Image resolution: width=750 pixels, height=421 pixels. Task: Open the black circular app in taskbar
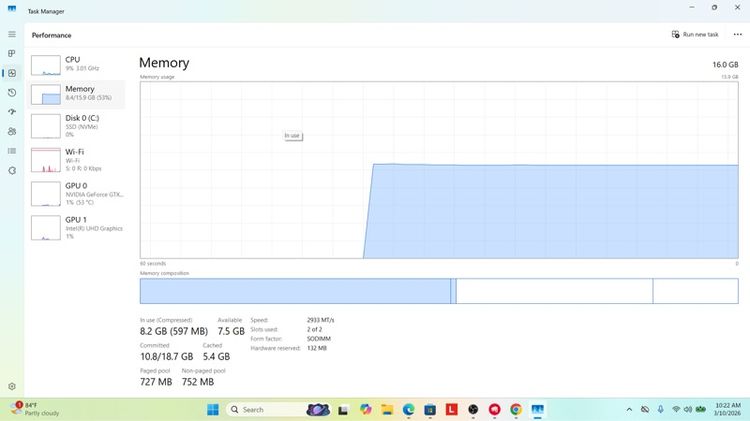(x=473, y=410)
